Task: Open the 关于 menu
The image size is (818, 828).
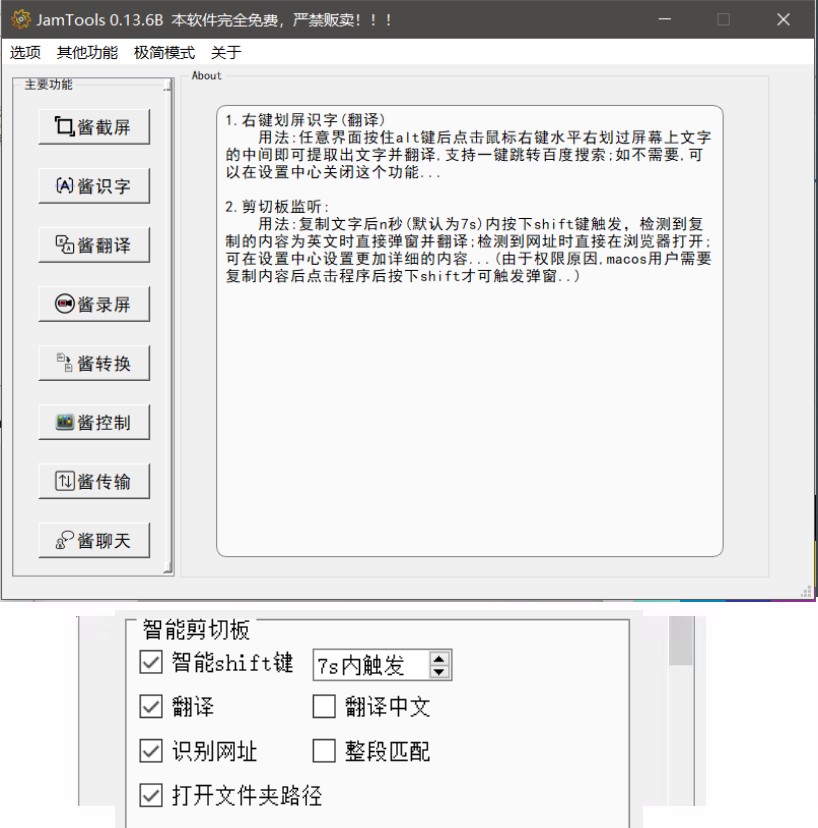Action: (x=226, y=52)
